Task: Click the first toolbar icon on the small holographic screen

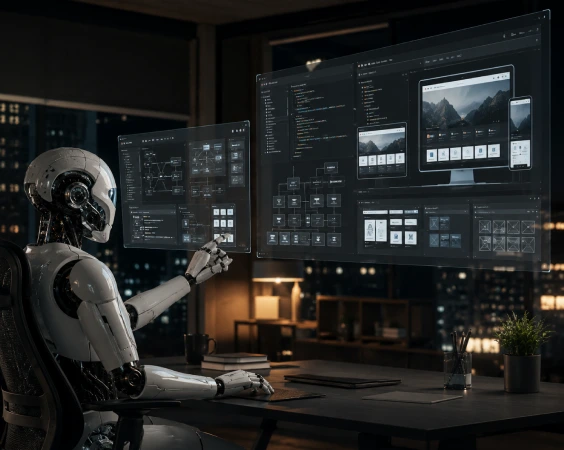Action: (143, 141)
